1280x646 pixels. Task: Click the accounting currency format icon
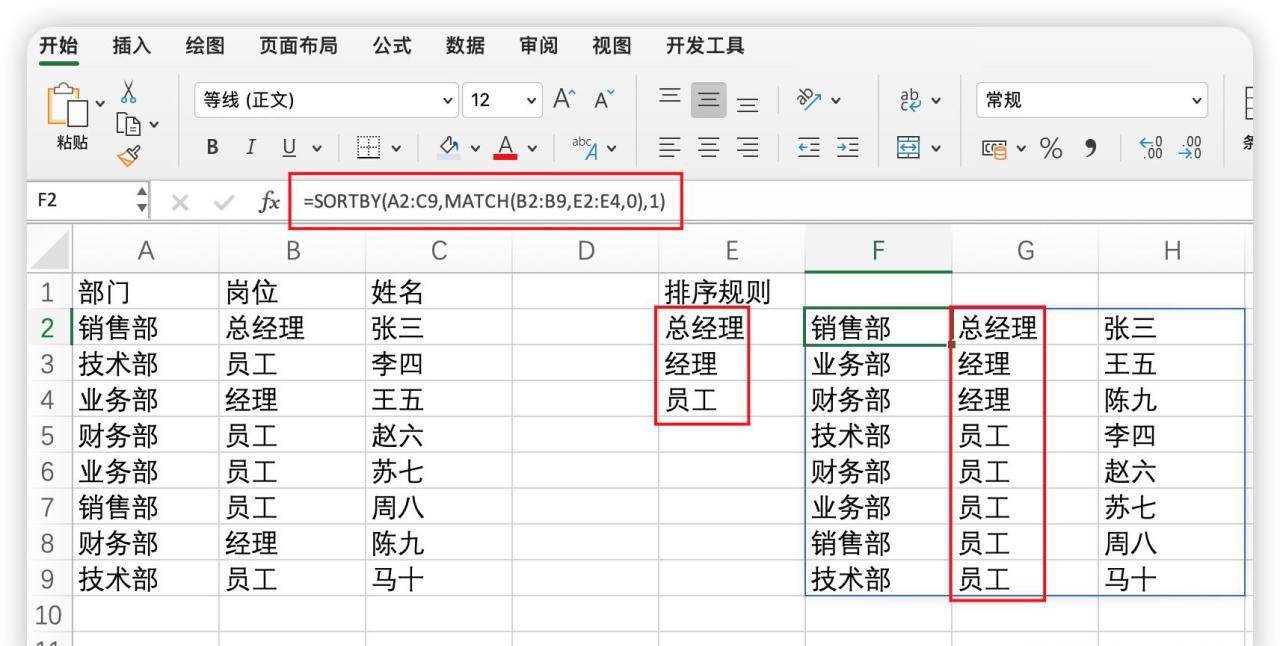997,151
